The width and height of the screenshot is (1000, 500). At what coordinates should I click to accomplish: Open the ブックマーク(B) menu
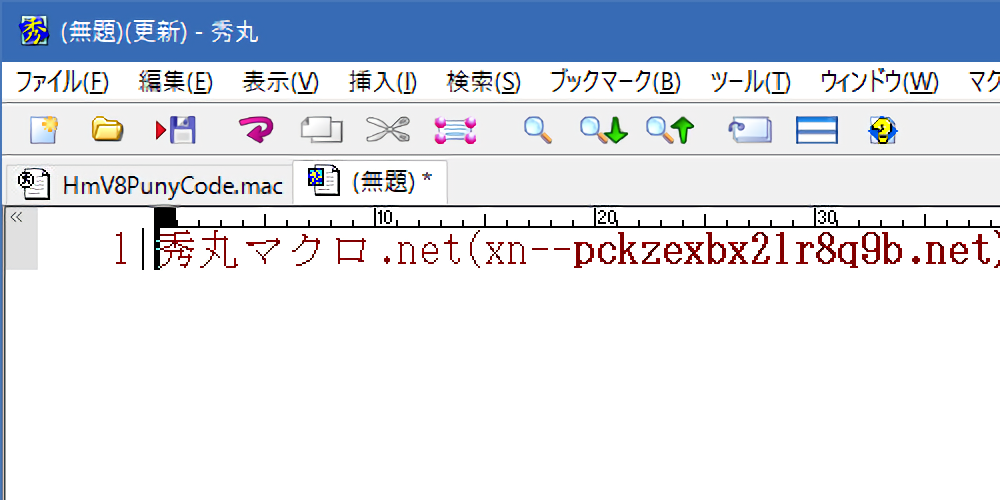pyautogui.click(x=615, y=82)
